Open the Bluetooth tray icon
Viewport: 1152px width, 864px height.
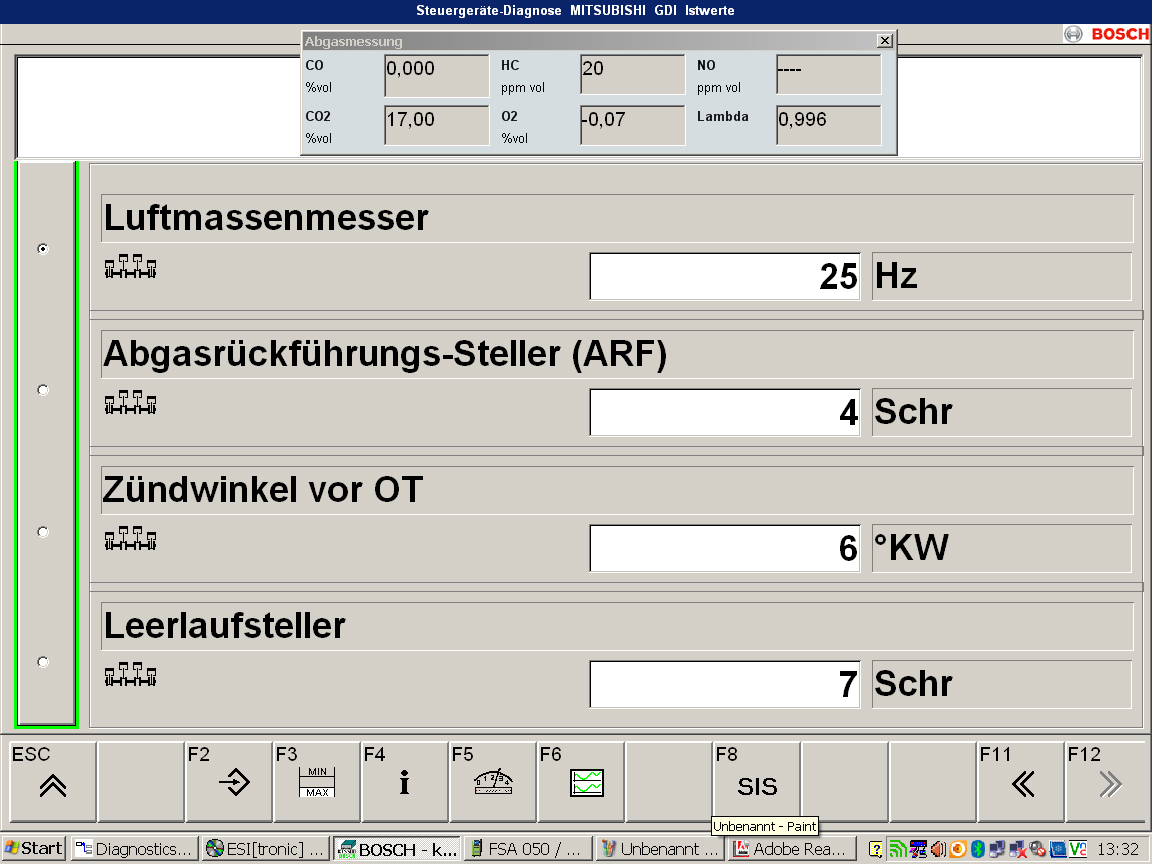pyautogui.click(x=978, y=849)
